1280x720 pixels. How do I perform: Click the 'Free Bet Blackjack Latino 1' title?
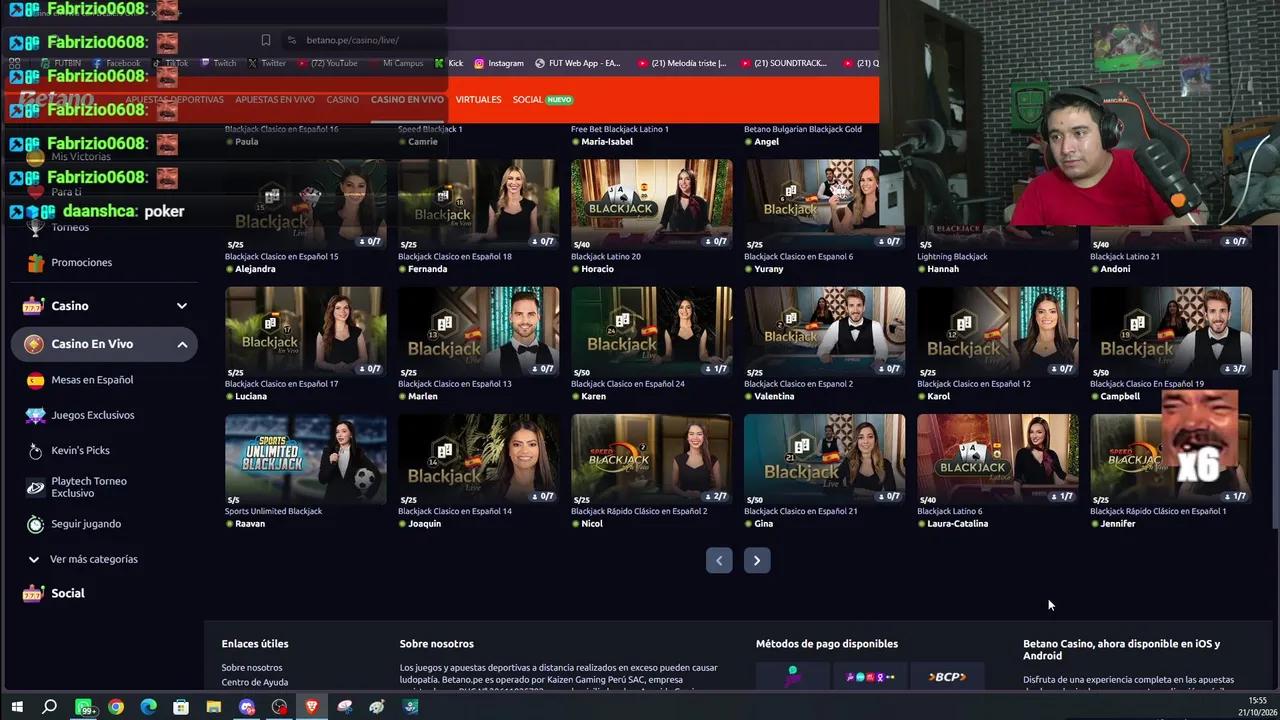620,129
